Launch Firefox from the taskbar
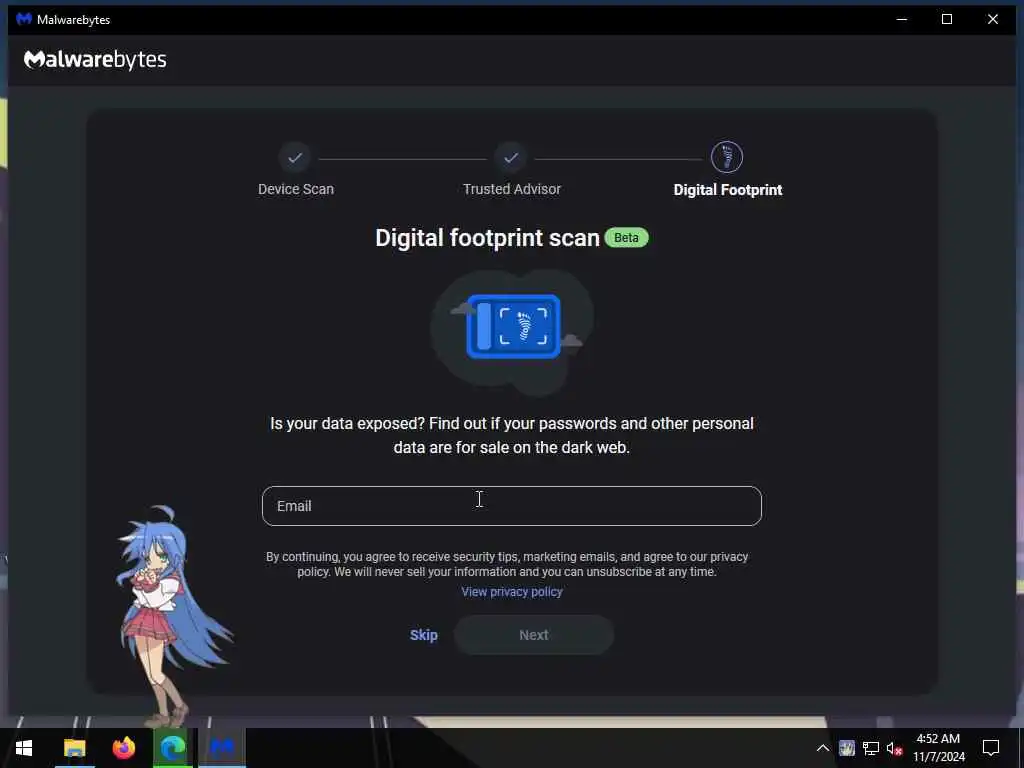Image resolution: width=1024 pixels, height=768 pixels. [x=123, y=748]
